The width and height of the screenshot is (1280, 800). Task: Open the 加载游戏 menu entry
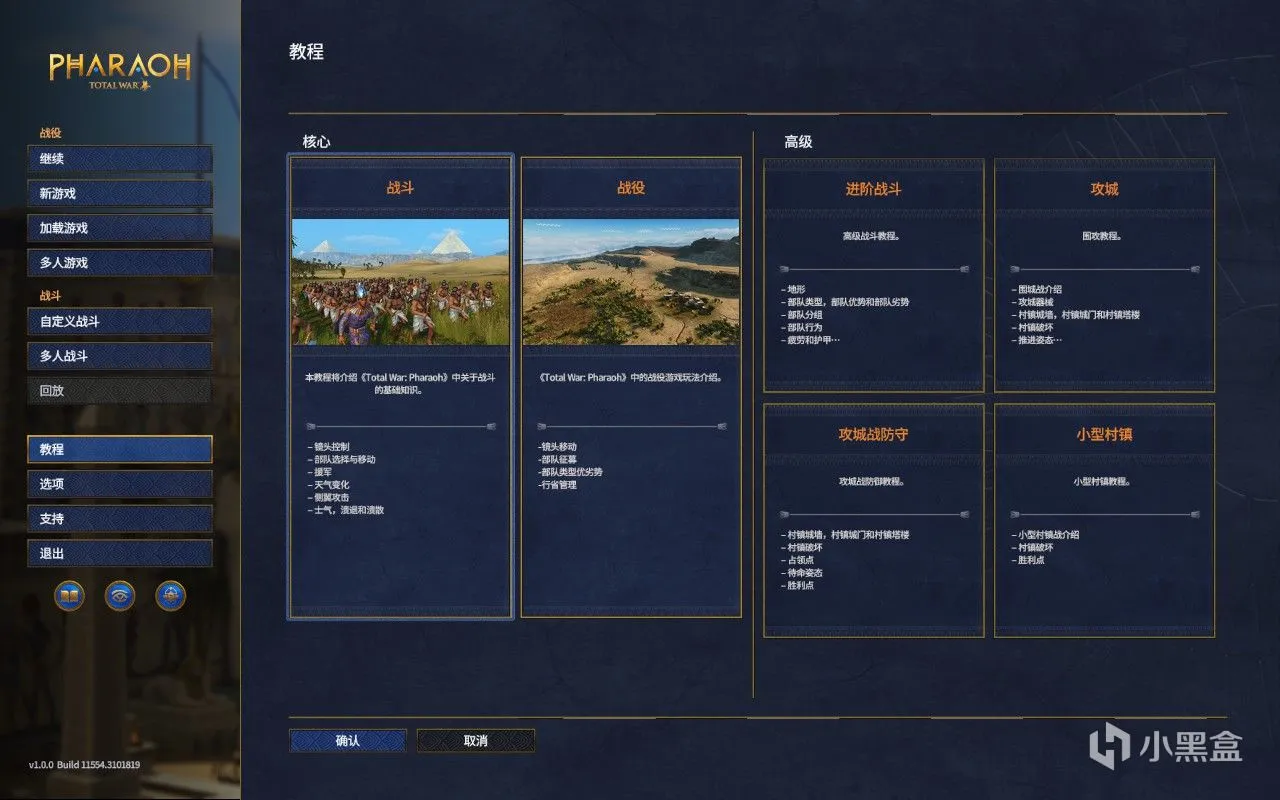[x=120, y=228]
